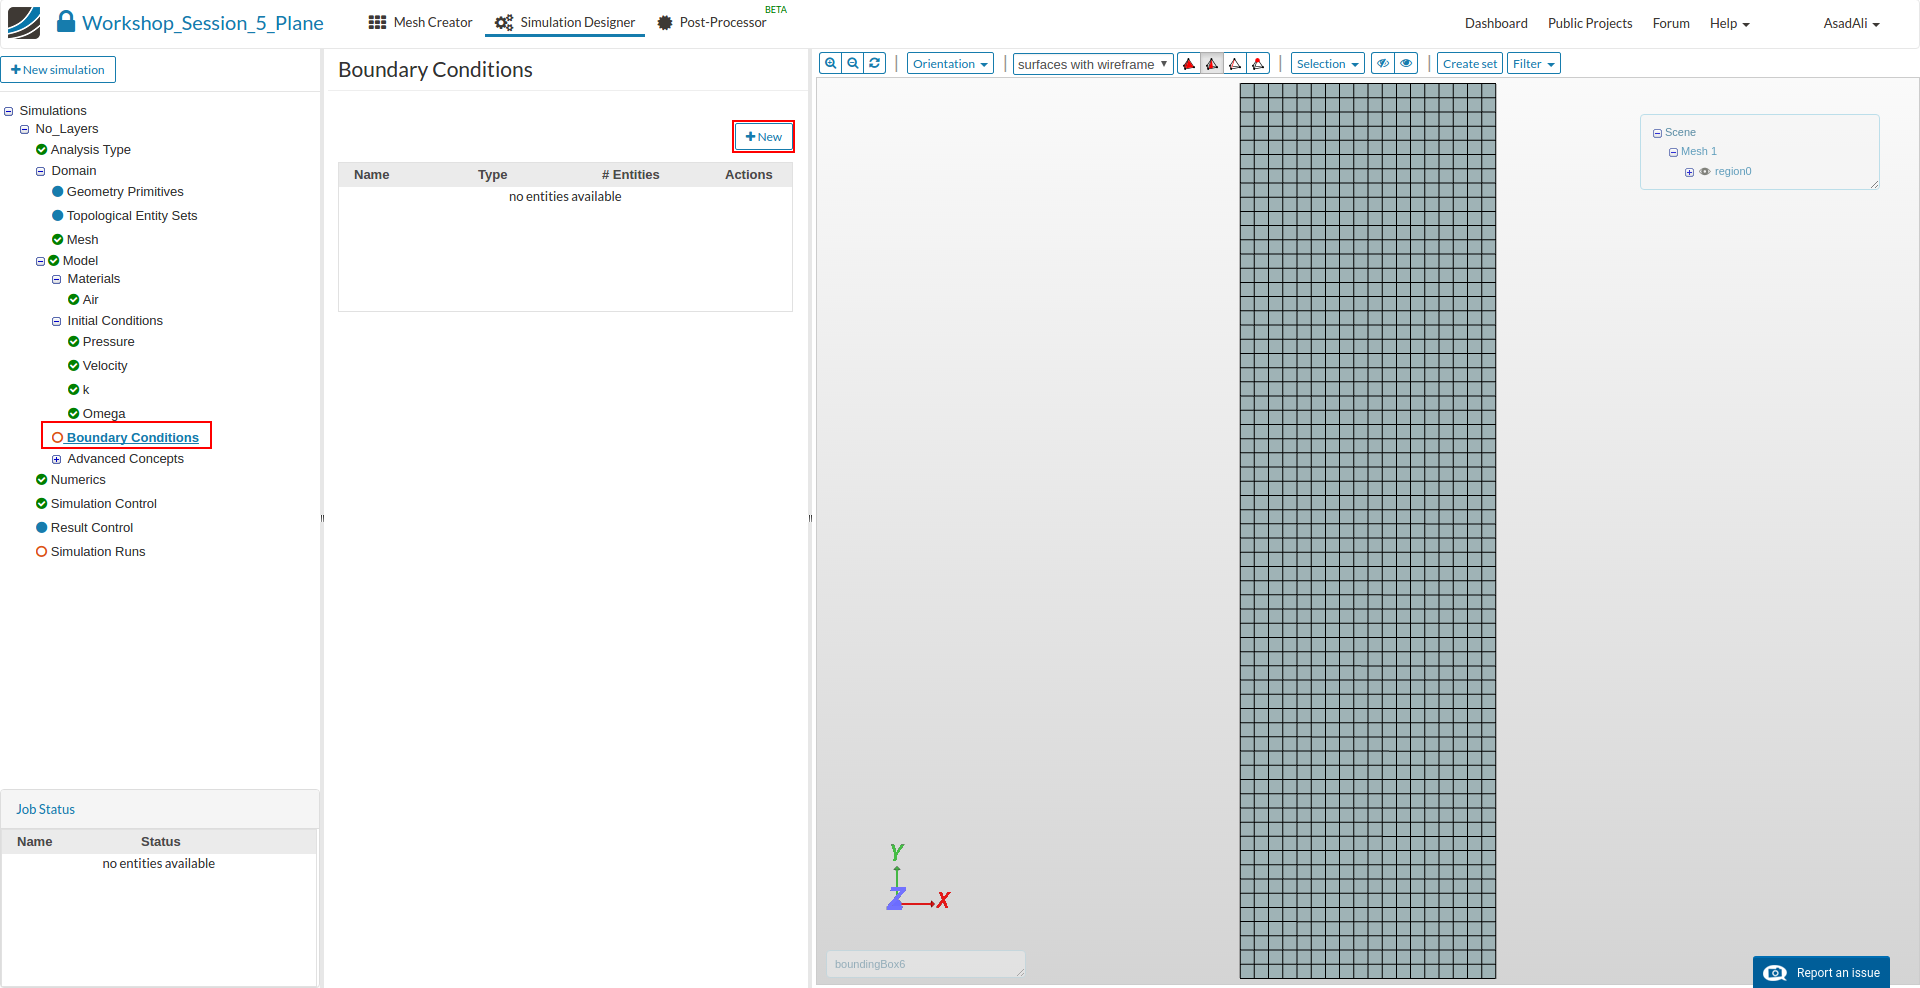The height and width of the screenshot is (988, 1920).
Task: Expand the region0 scene node
Action: pyautogui.click(x=1689, y=172)
